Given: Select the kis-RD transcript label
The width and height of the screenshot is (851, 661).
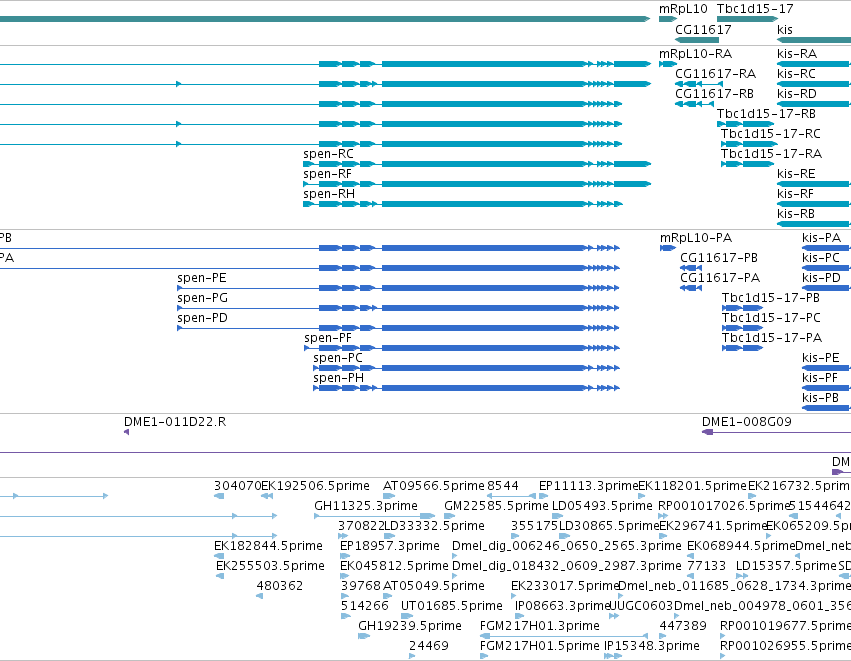Looking at the screenshot, I should pos(797,94).
